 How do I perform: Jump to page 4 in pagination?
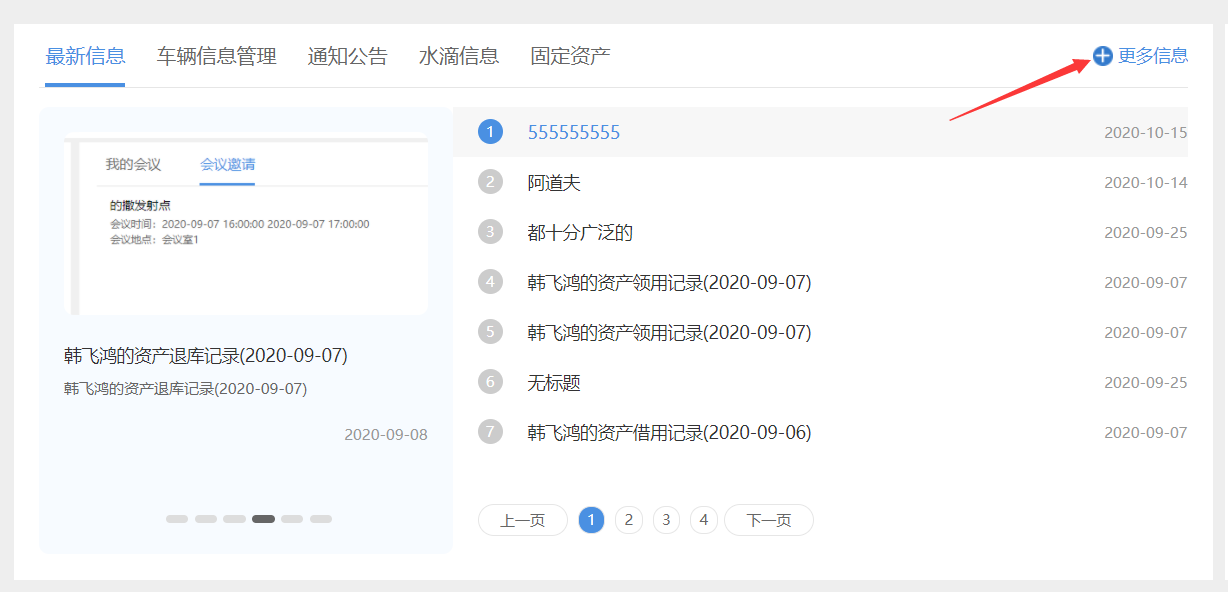704,520
